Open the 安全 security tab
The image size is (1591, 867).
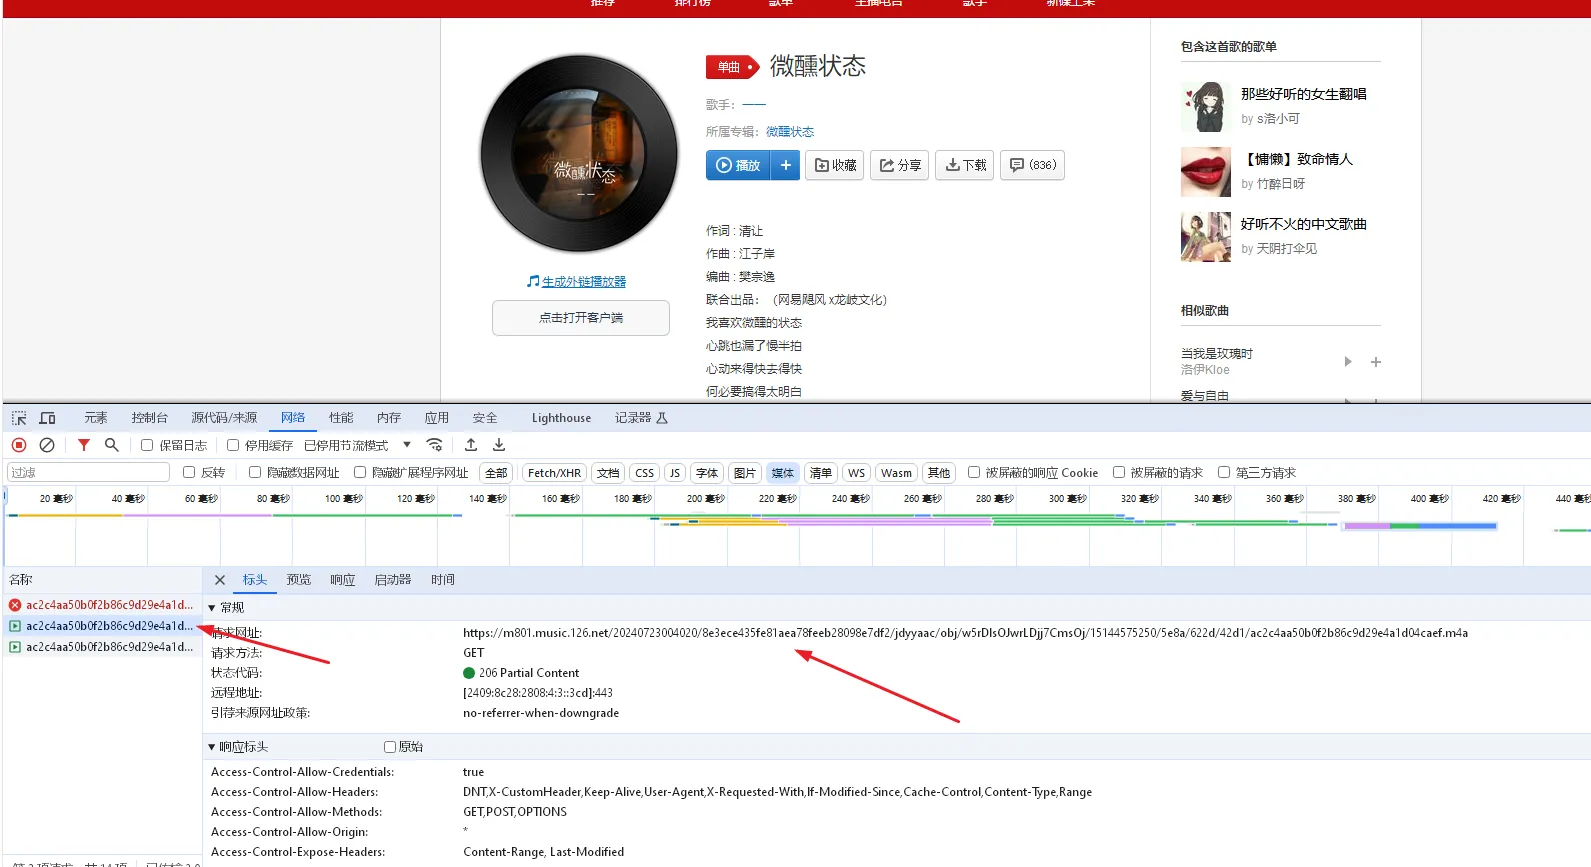tap(485, 418)
